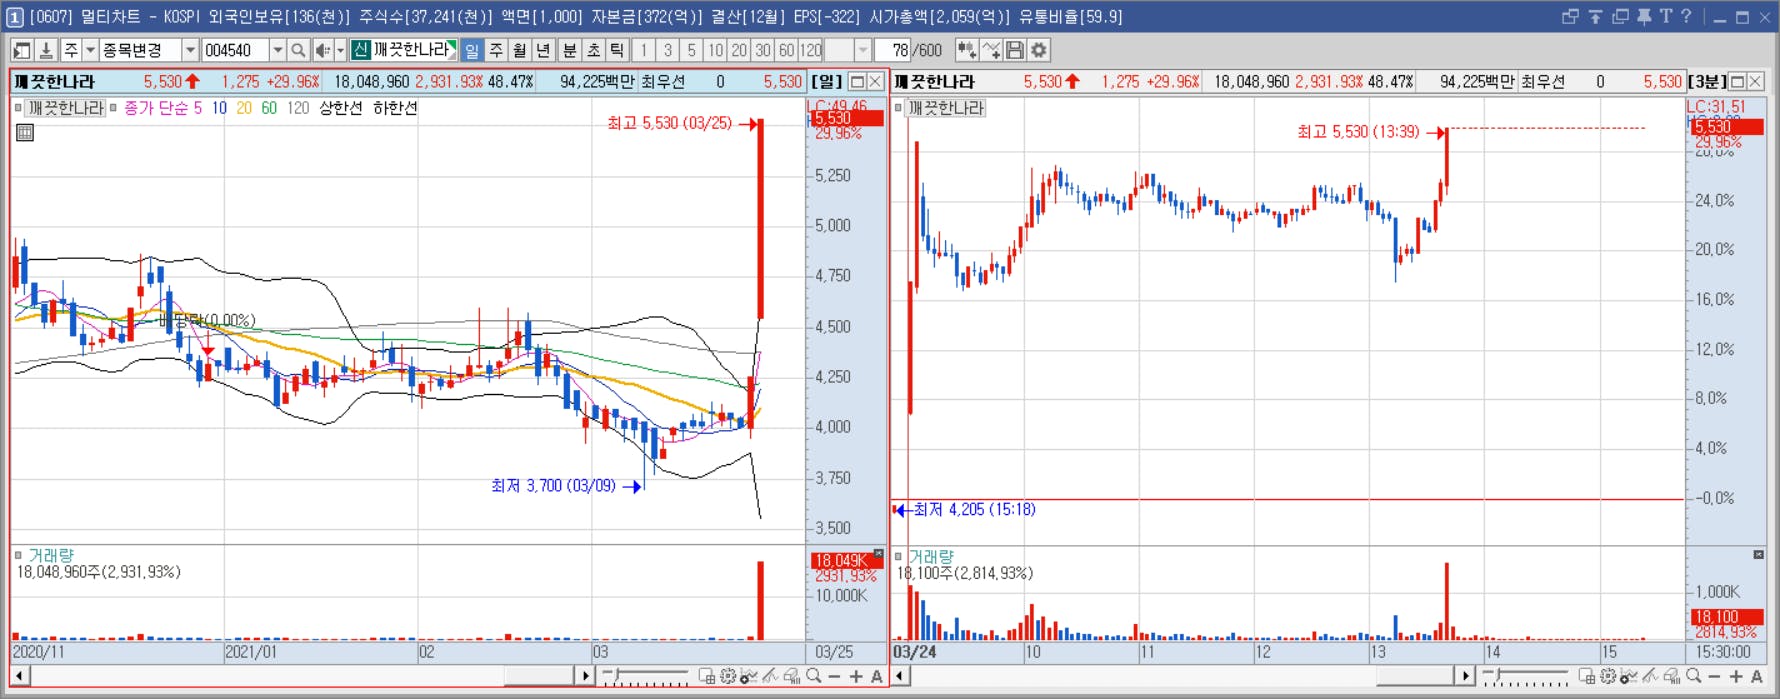Open the stock code 004540 dropdown
Screen dimensions: 1780x699
tap(278, 50)
